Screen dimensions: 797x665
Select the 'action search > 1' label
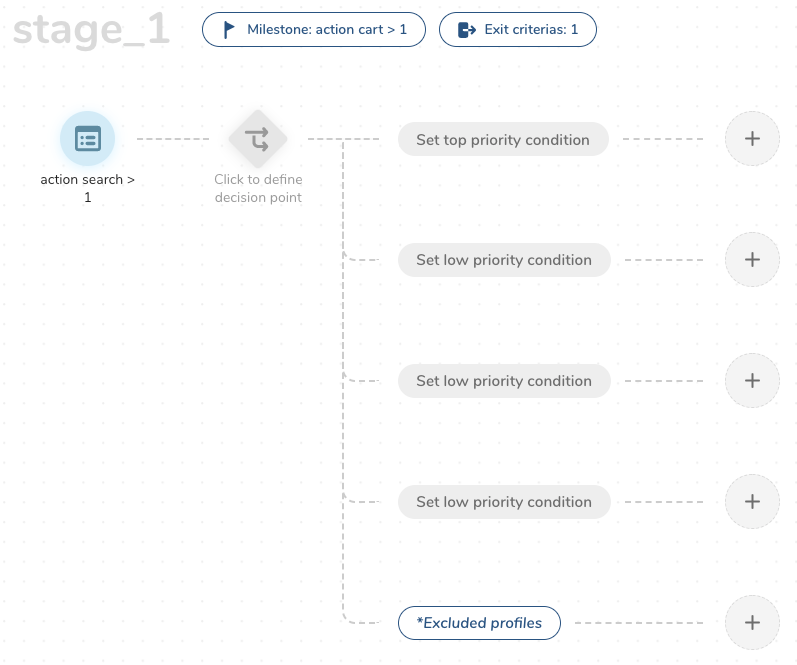pos(88,189)
